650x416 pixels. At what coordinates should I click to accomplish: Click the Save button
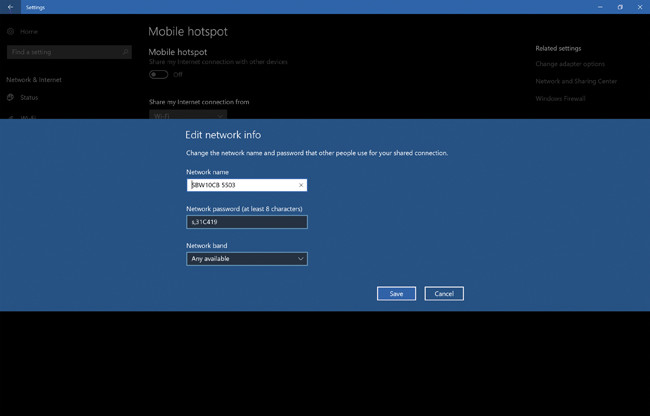pos(396,294)
